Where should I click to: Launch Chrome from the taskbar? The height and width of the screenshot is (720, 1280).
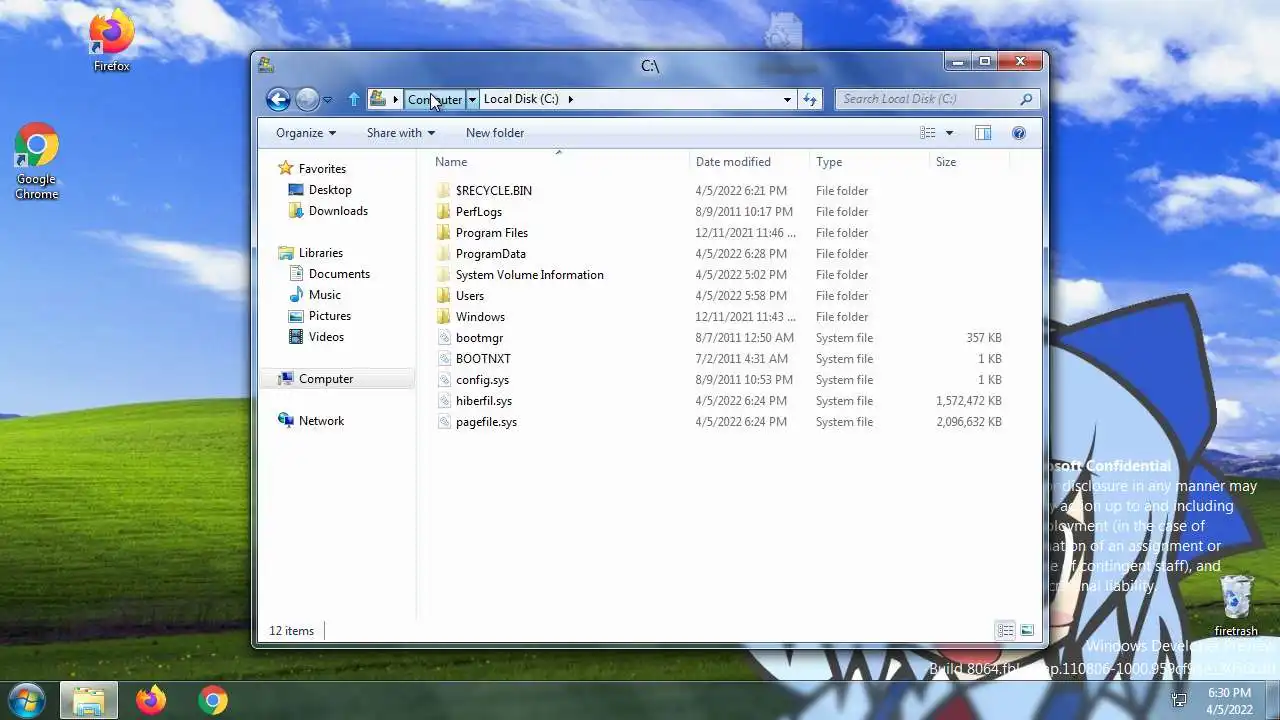pyautogui.click(x=212, y=700)
